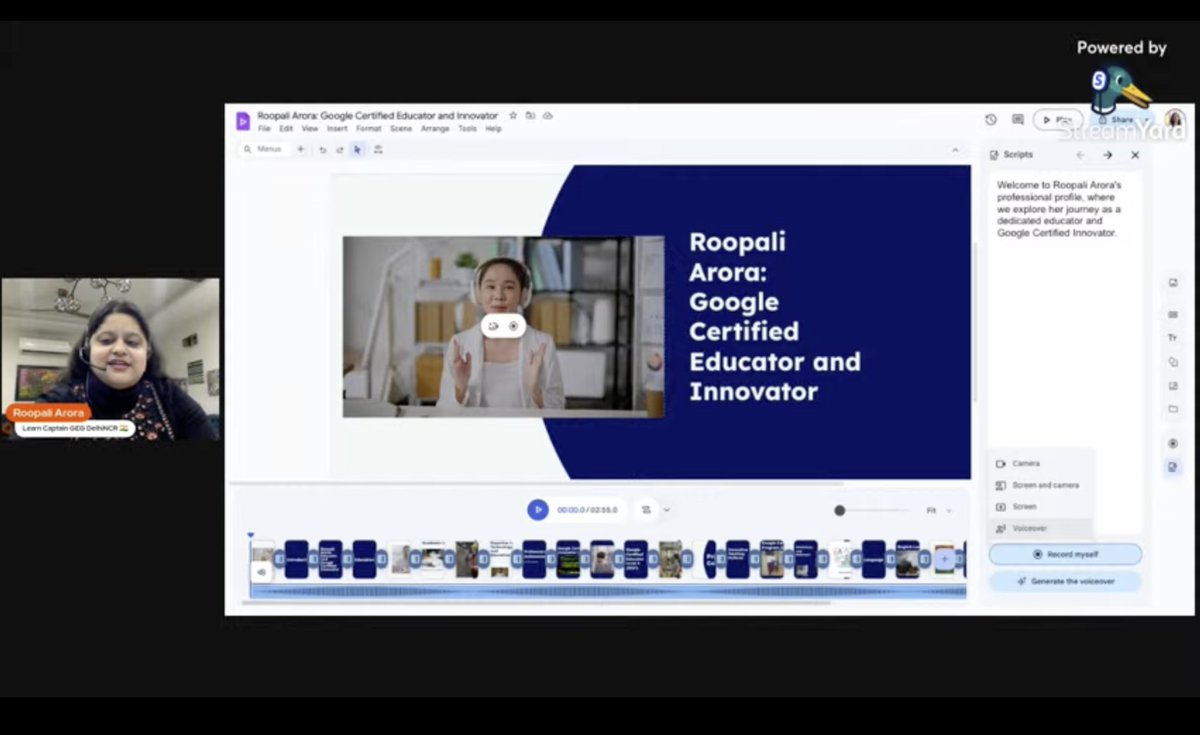The width and height of the screenshot is (1200, 735).
Task: Open the Scene menu
Action: coord(401,129)
